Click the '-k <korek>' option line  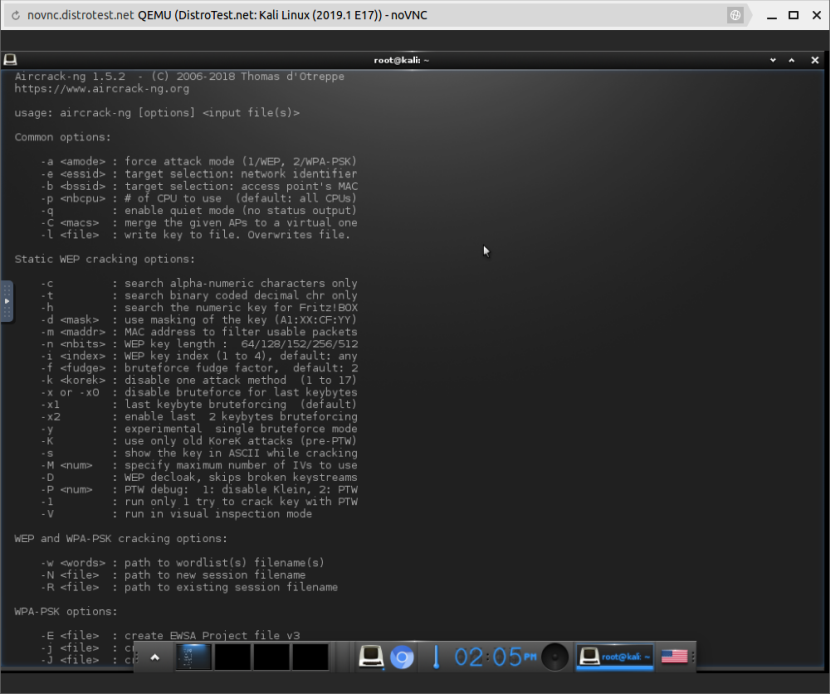[x=199, y=380]
